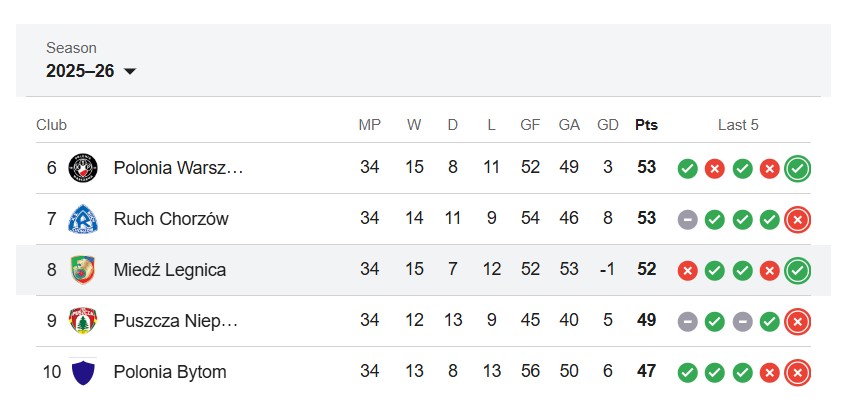
Task: Open the Ruch Chorzów team link
Action: click(x=171, y=219)
